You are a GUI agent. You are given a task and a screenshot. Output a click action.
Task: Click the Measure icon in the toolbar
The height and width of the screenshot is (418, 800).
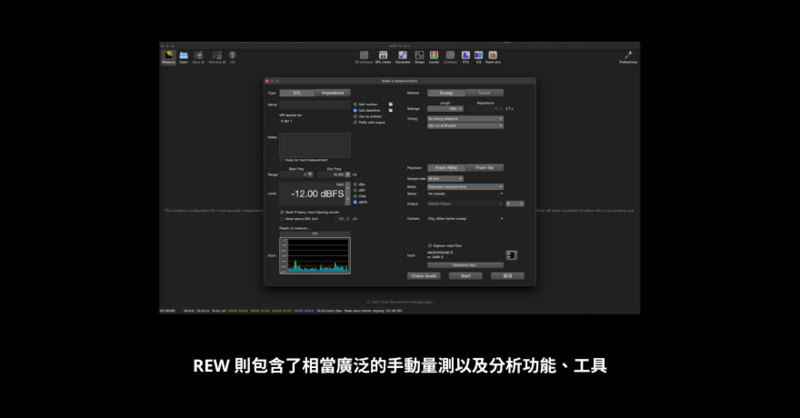point(167,56)
